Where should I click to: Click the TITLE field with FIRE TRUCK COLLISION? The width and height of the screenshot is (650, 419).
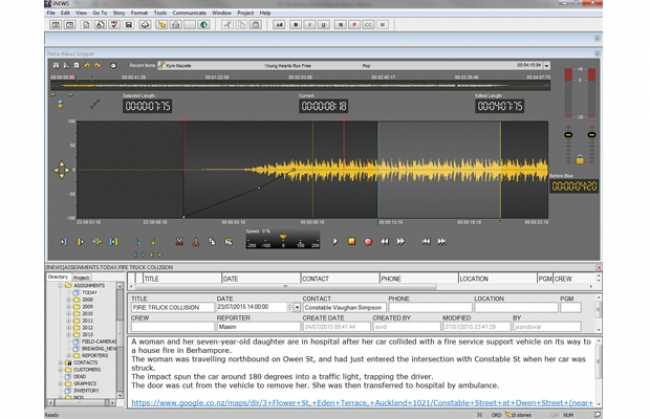(x=172, y=308)
